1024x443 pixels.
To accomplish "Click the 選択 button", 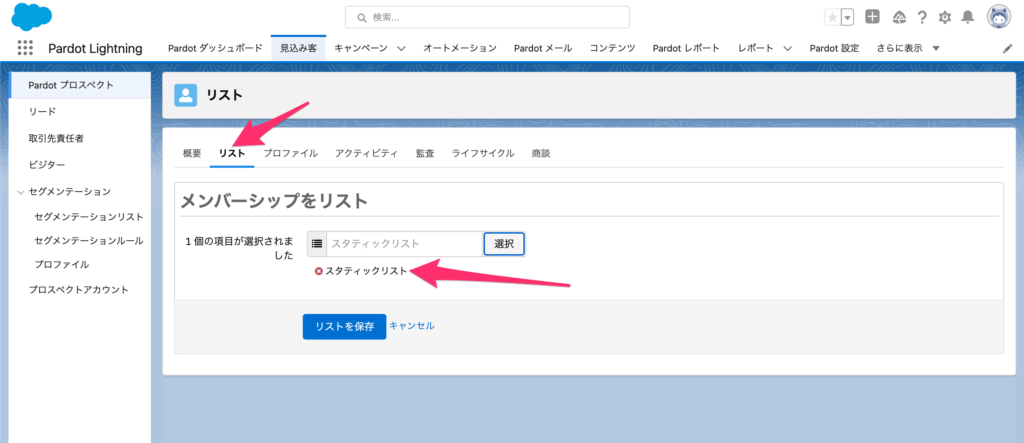I will [x=504, y=244].
